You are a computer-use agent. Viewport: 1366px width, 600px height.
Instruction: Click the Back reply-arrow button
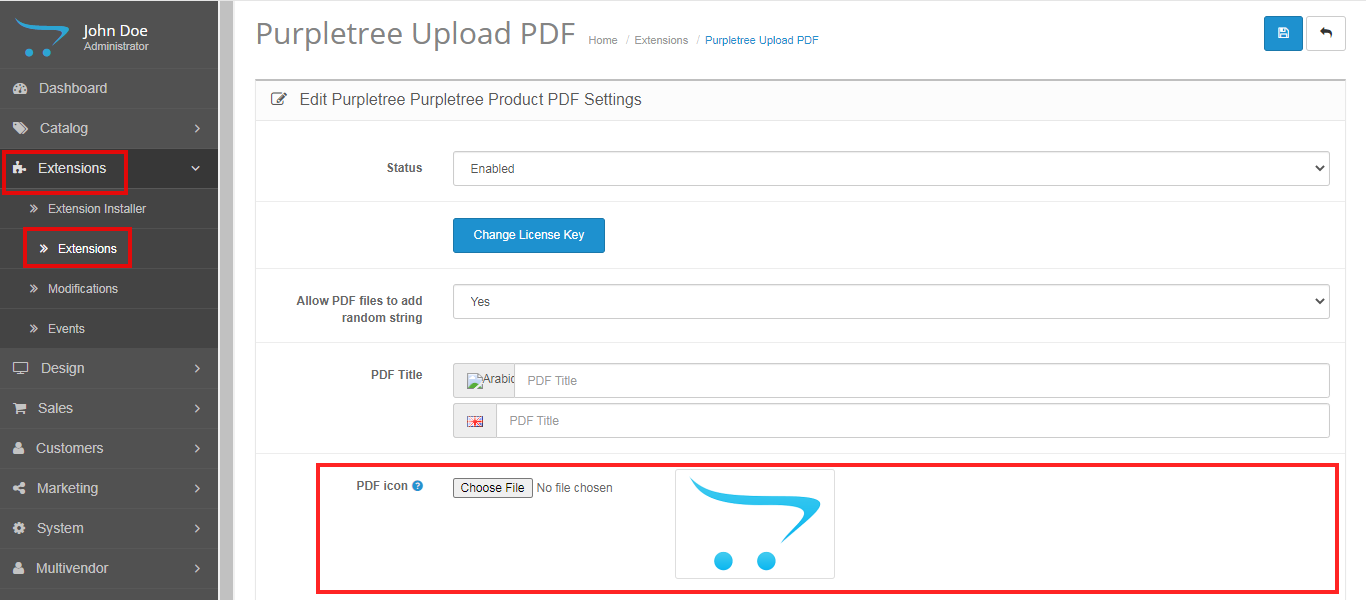[1326, 33]
